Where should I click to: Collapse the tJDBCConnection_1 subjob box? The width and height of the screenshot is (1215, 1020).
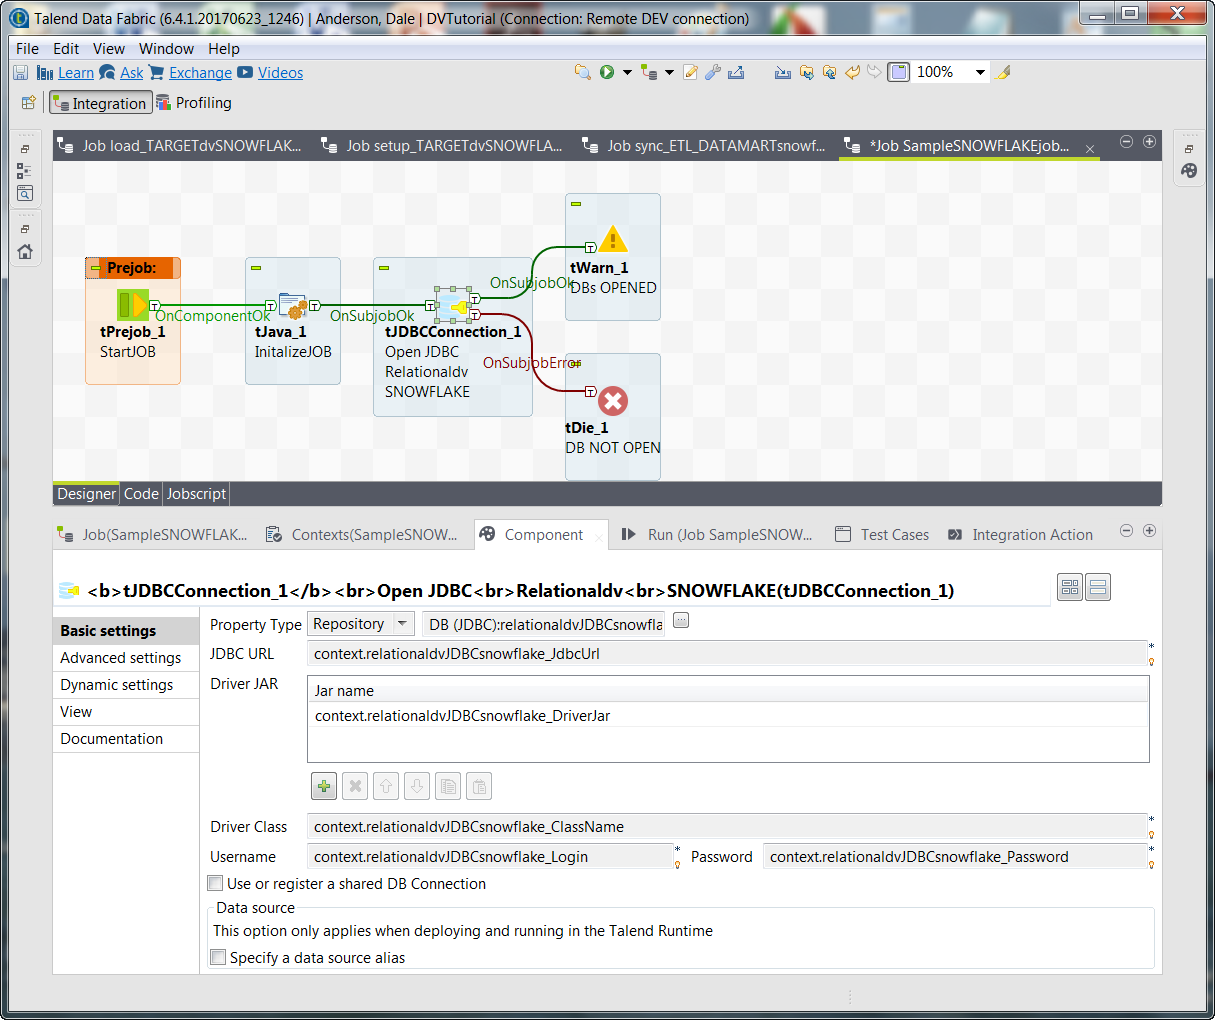click(x=384, y=268)
